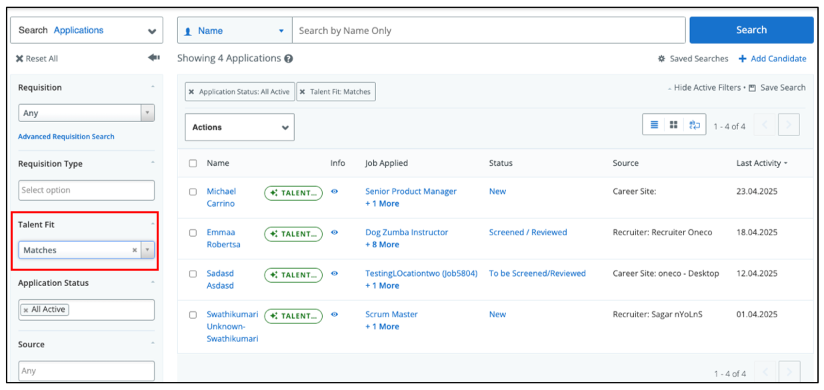Open Talent badge for Sadasd Asdasd
The image size is (824, 390).
293,275
